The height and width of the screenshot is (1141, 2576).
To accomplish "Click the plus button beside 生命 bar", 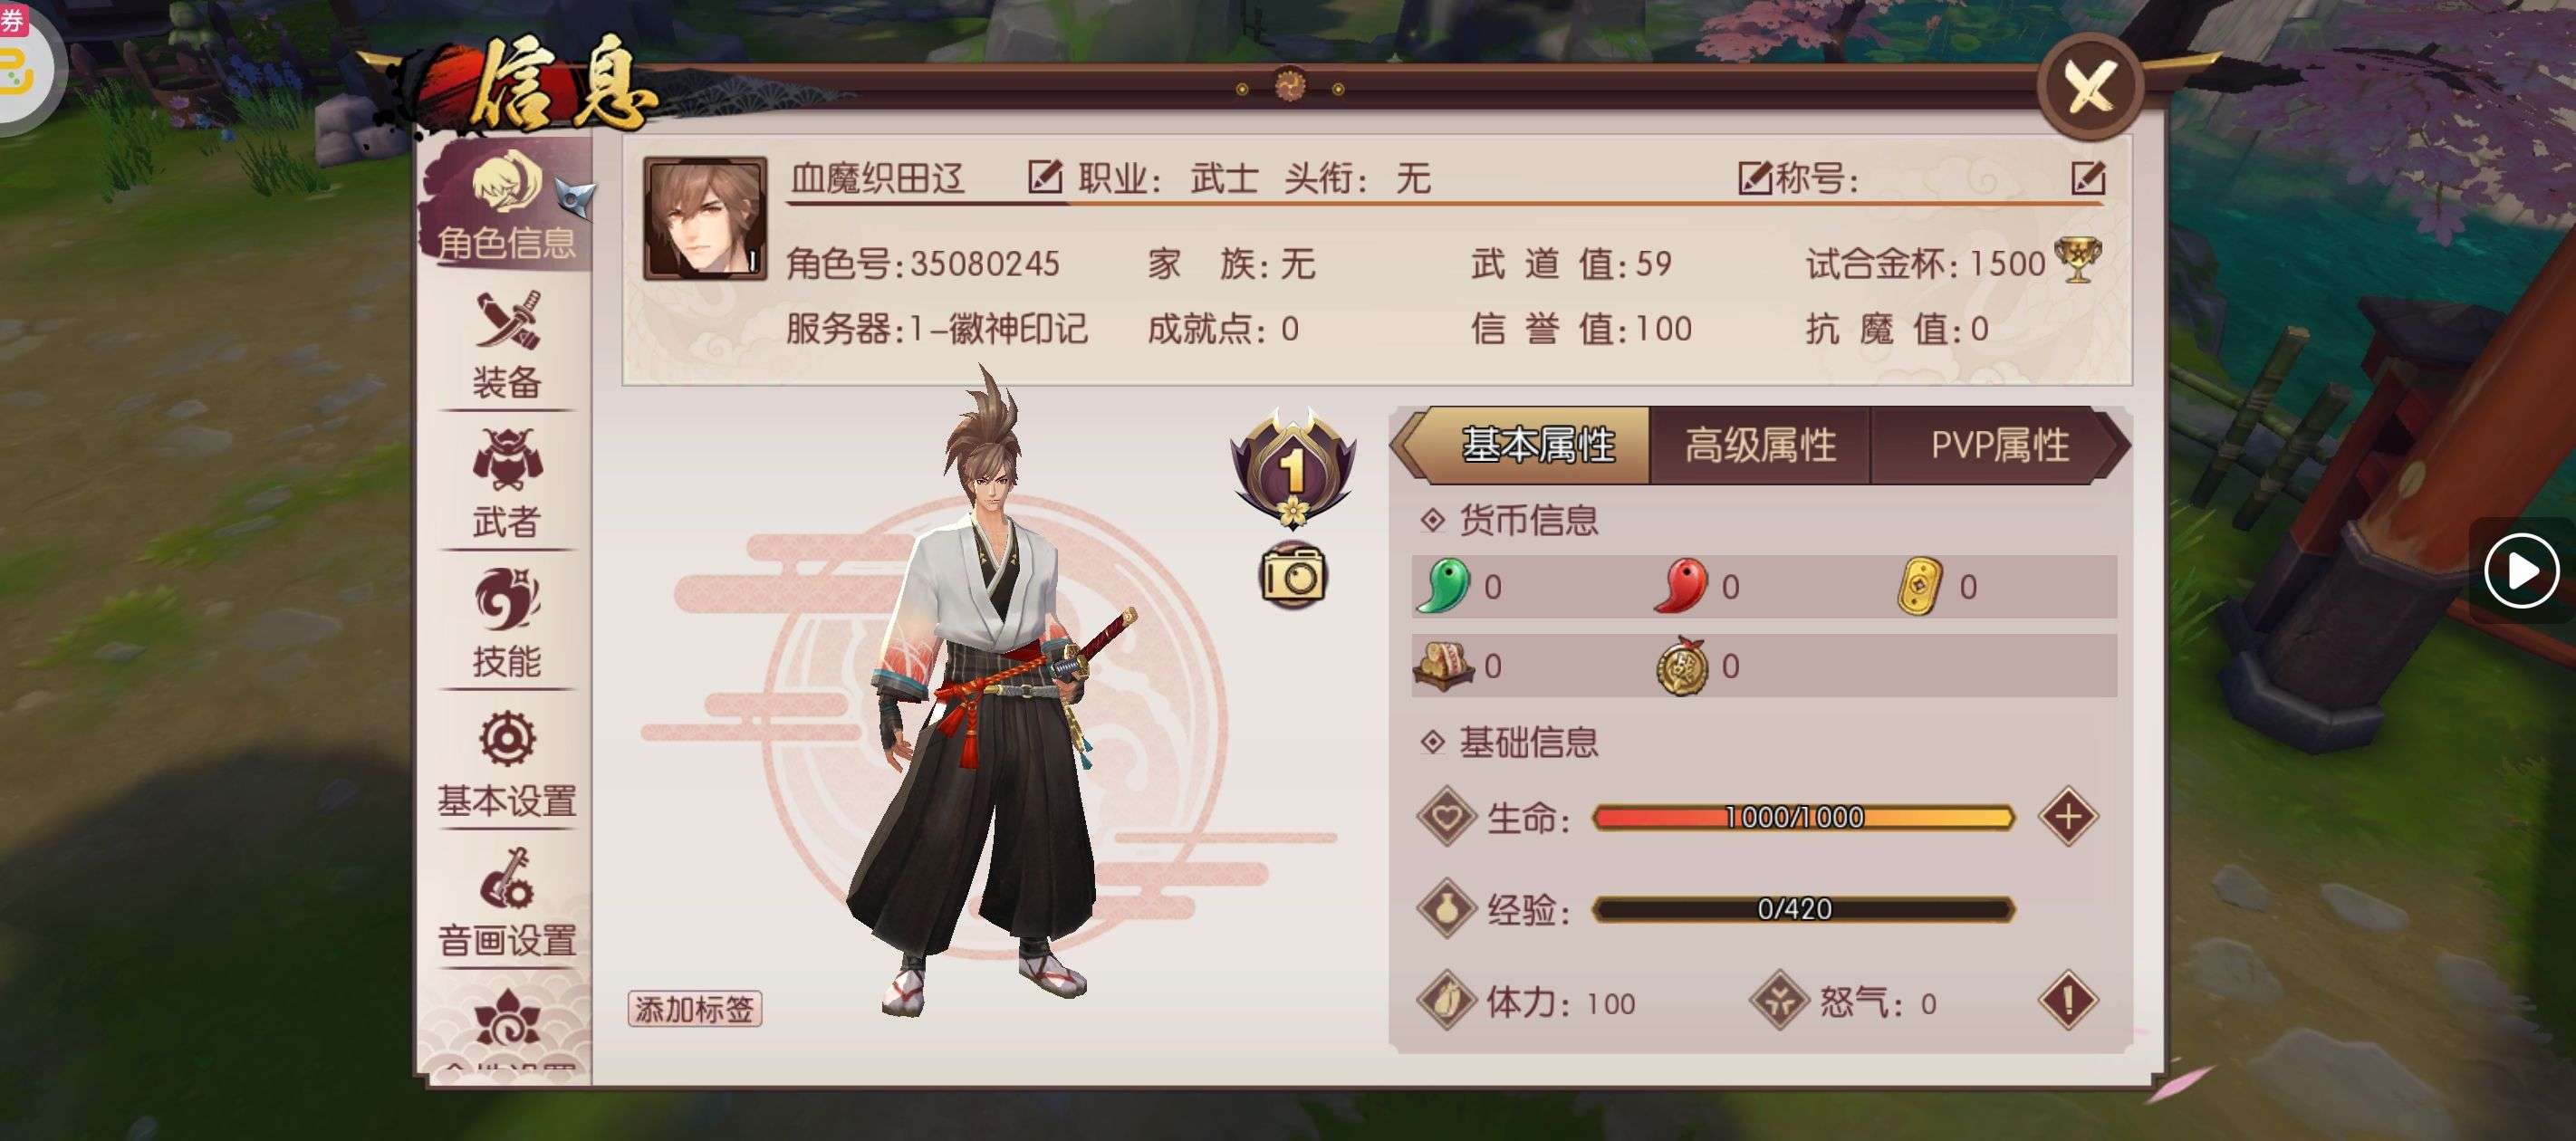I will 2068,817.
